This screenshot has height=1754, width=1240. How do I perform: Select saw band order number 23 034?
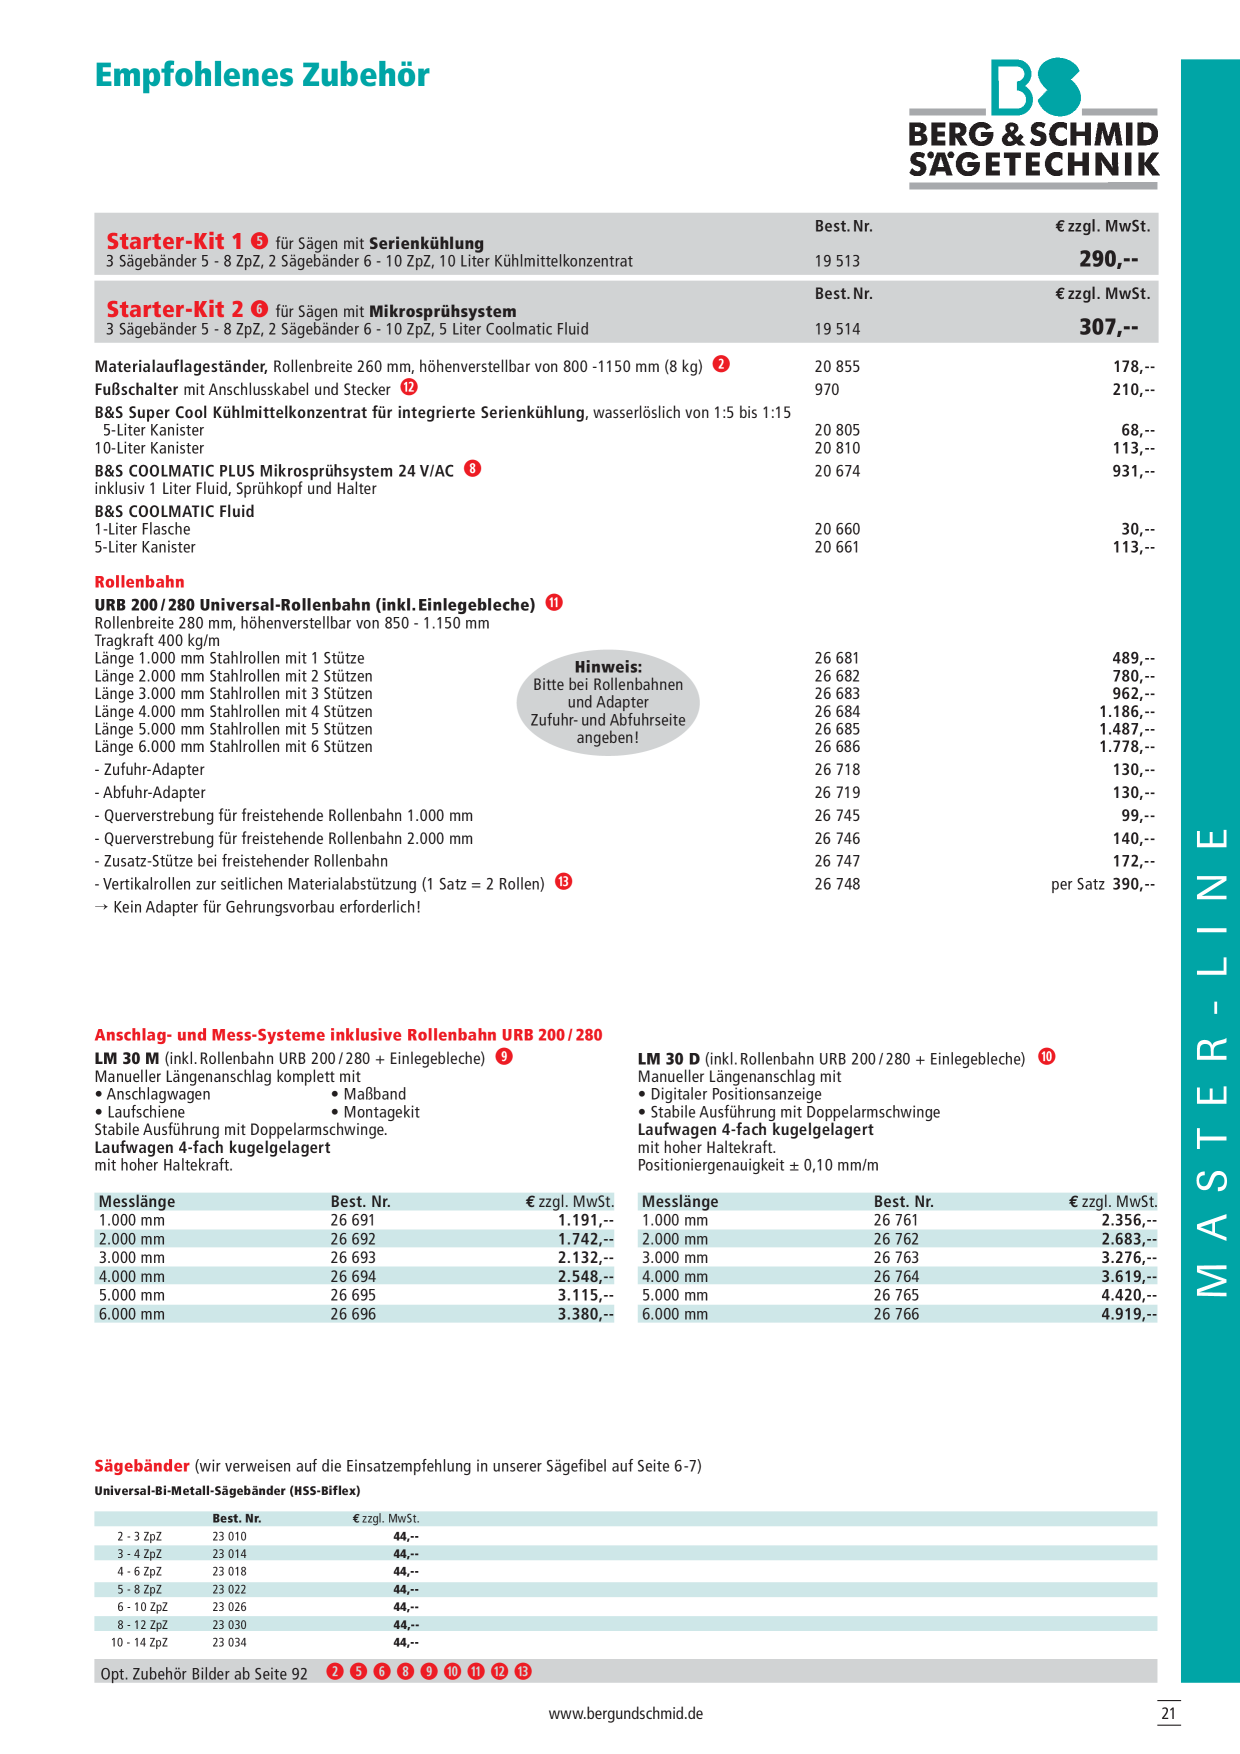pyautogui.click(x=229, y=1643)
